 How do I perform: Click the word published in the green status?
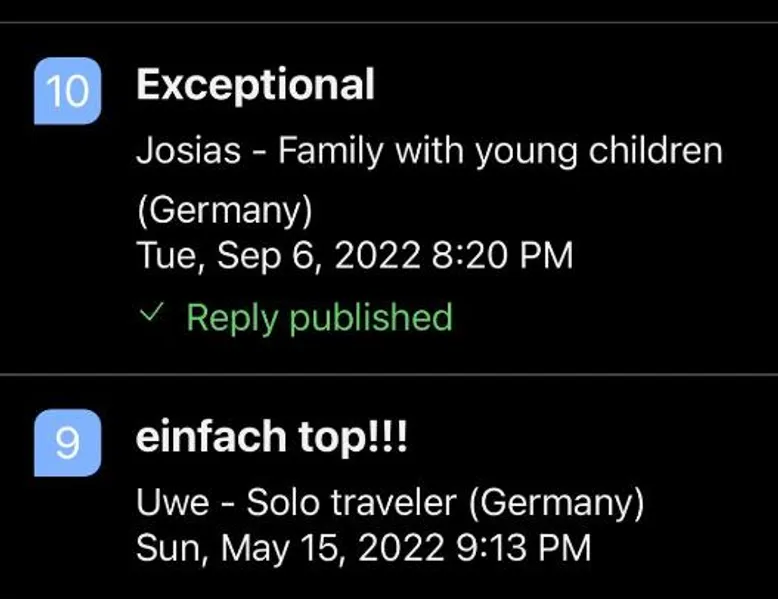pos(371,318)
